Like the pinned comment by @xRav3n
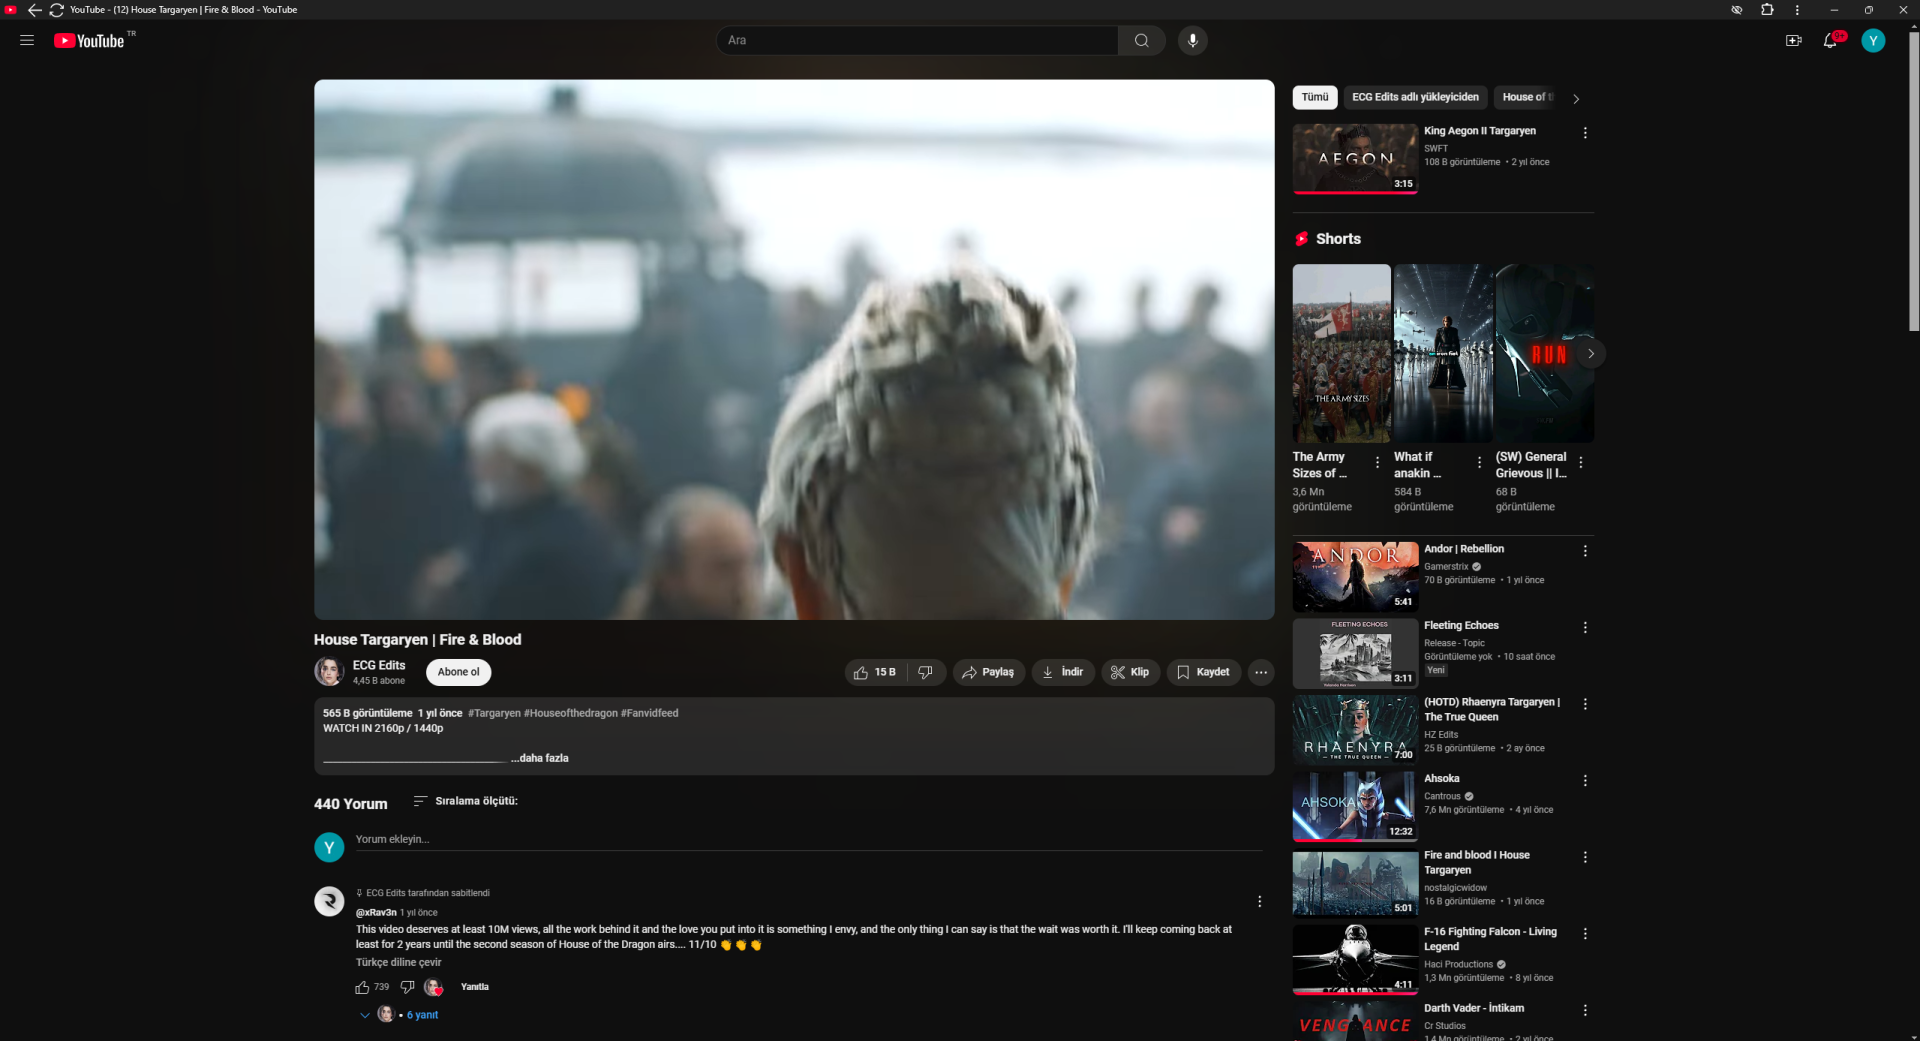 tap(362, 987)
